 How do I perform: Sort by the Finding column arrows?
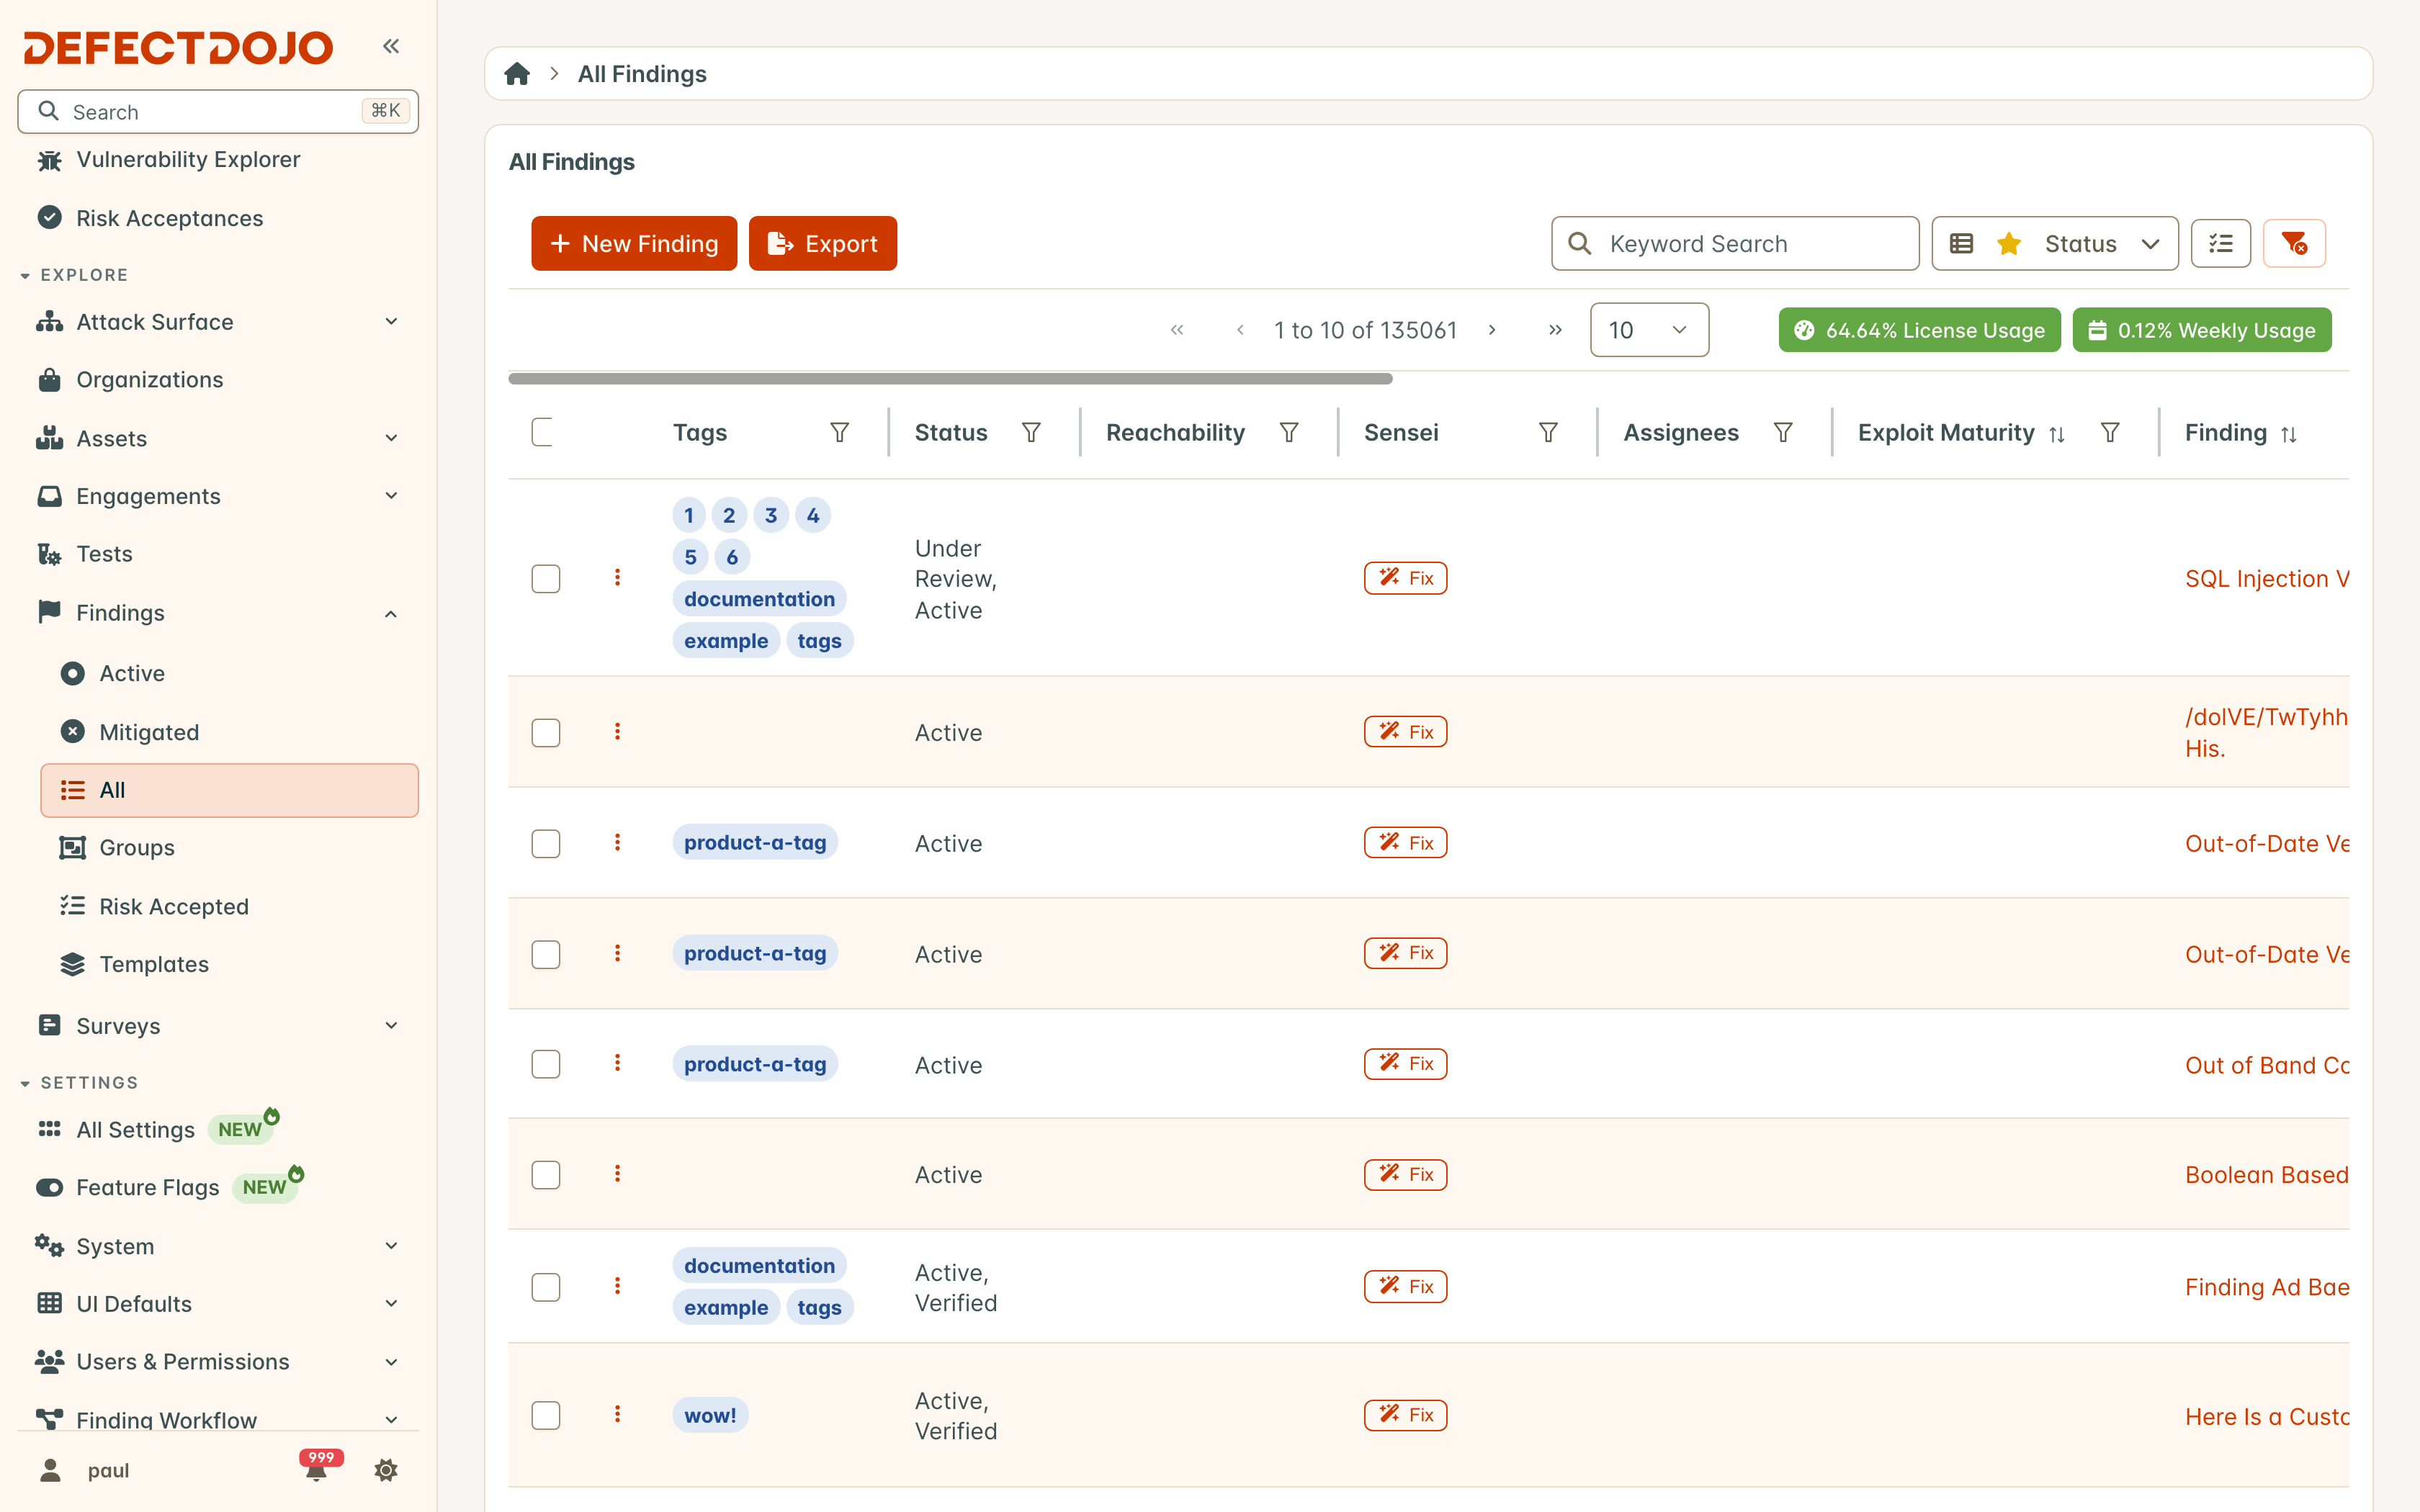[2289, 434]
